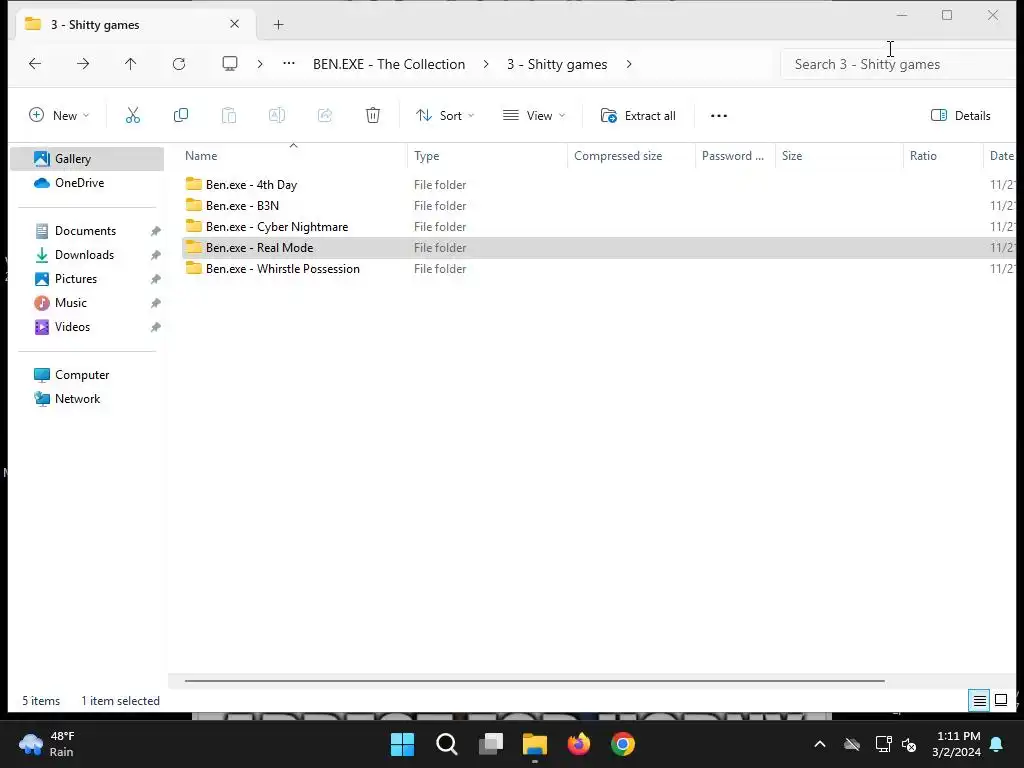Sort by the Type column header
Image resolution: width=1024 pixels, height=768 pixels.
pyautogui.click(x=487, y=155)
